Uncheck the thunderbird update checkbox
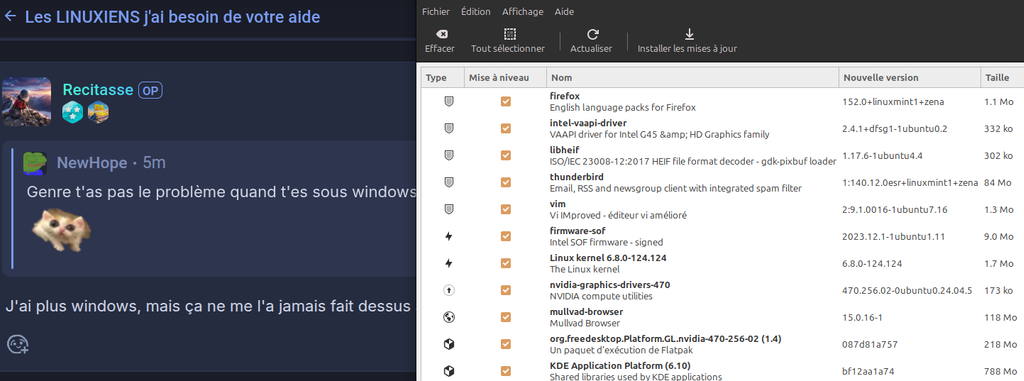The image size is (1024, 381). pyautogui.click(x=505, y=182)
